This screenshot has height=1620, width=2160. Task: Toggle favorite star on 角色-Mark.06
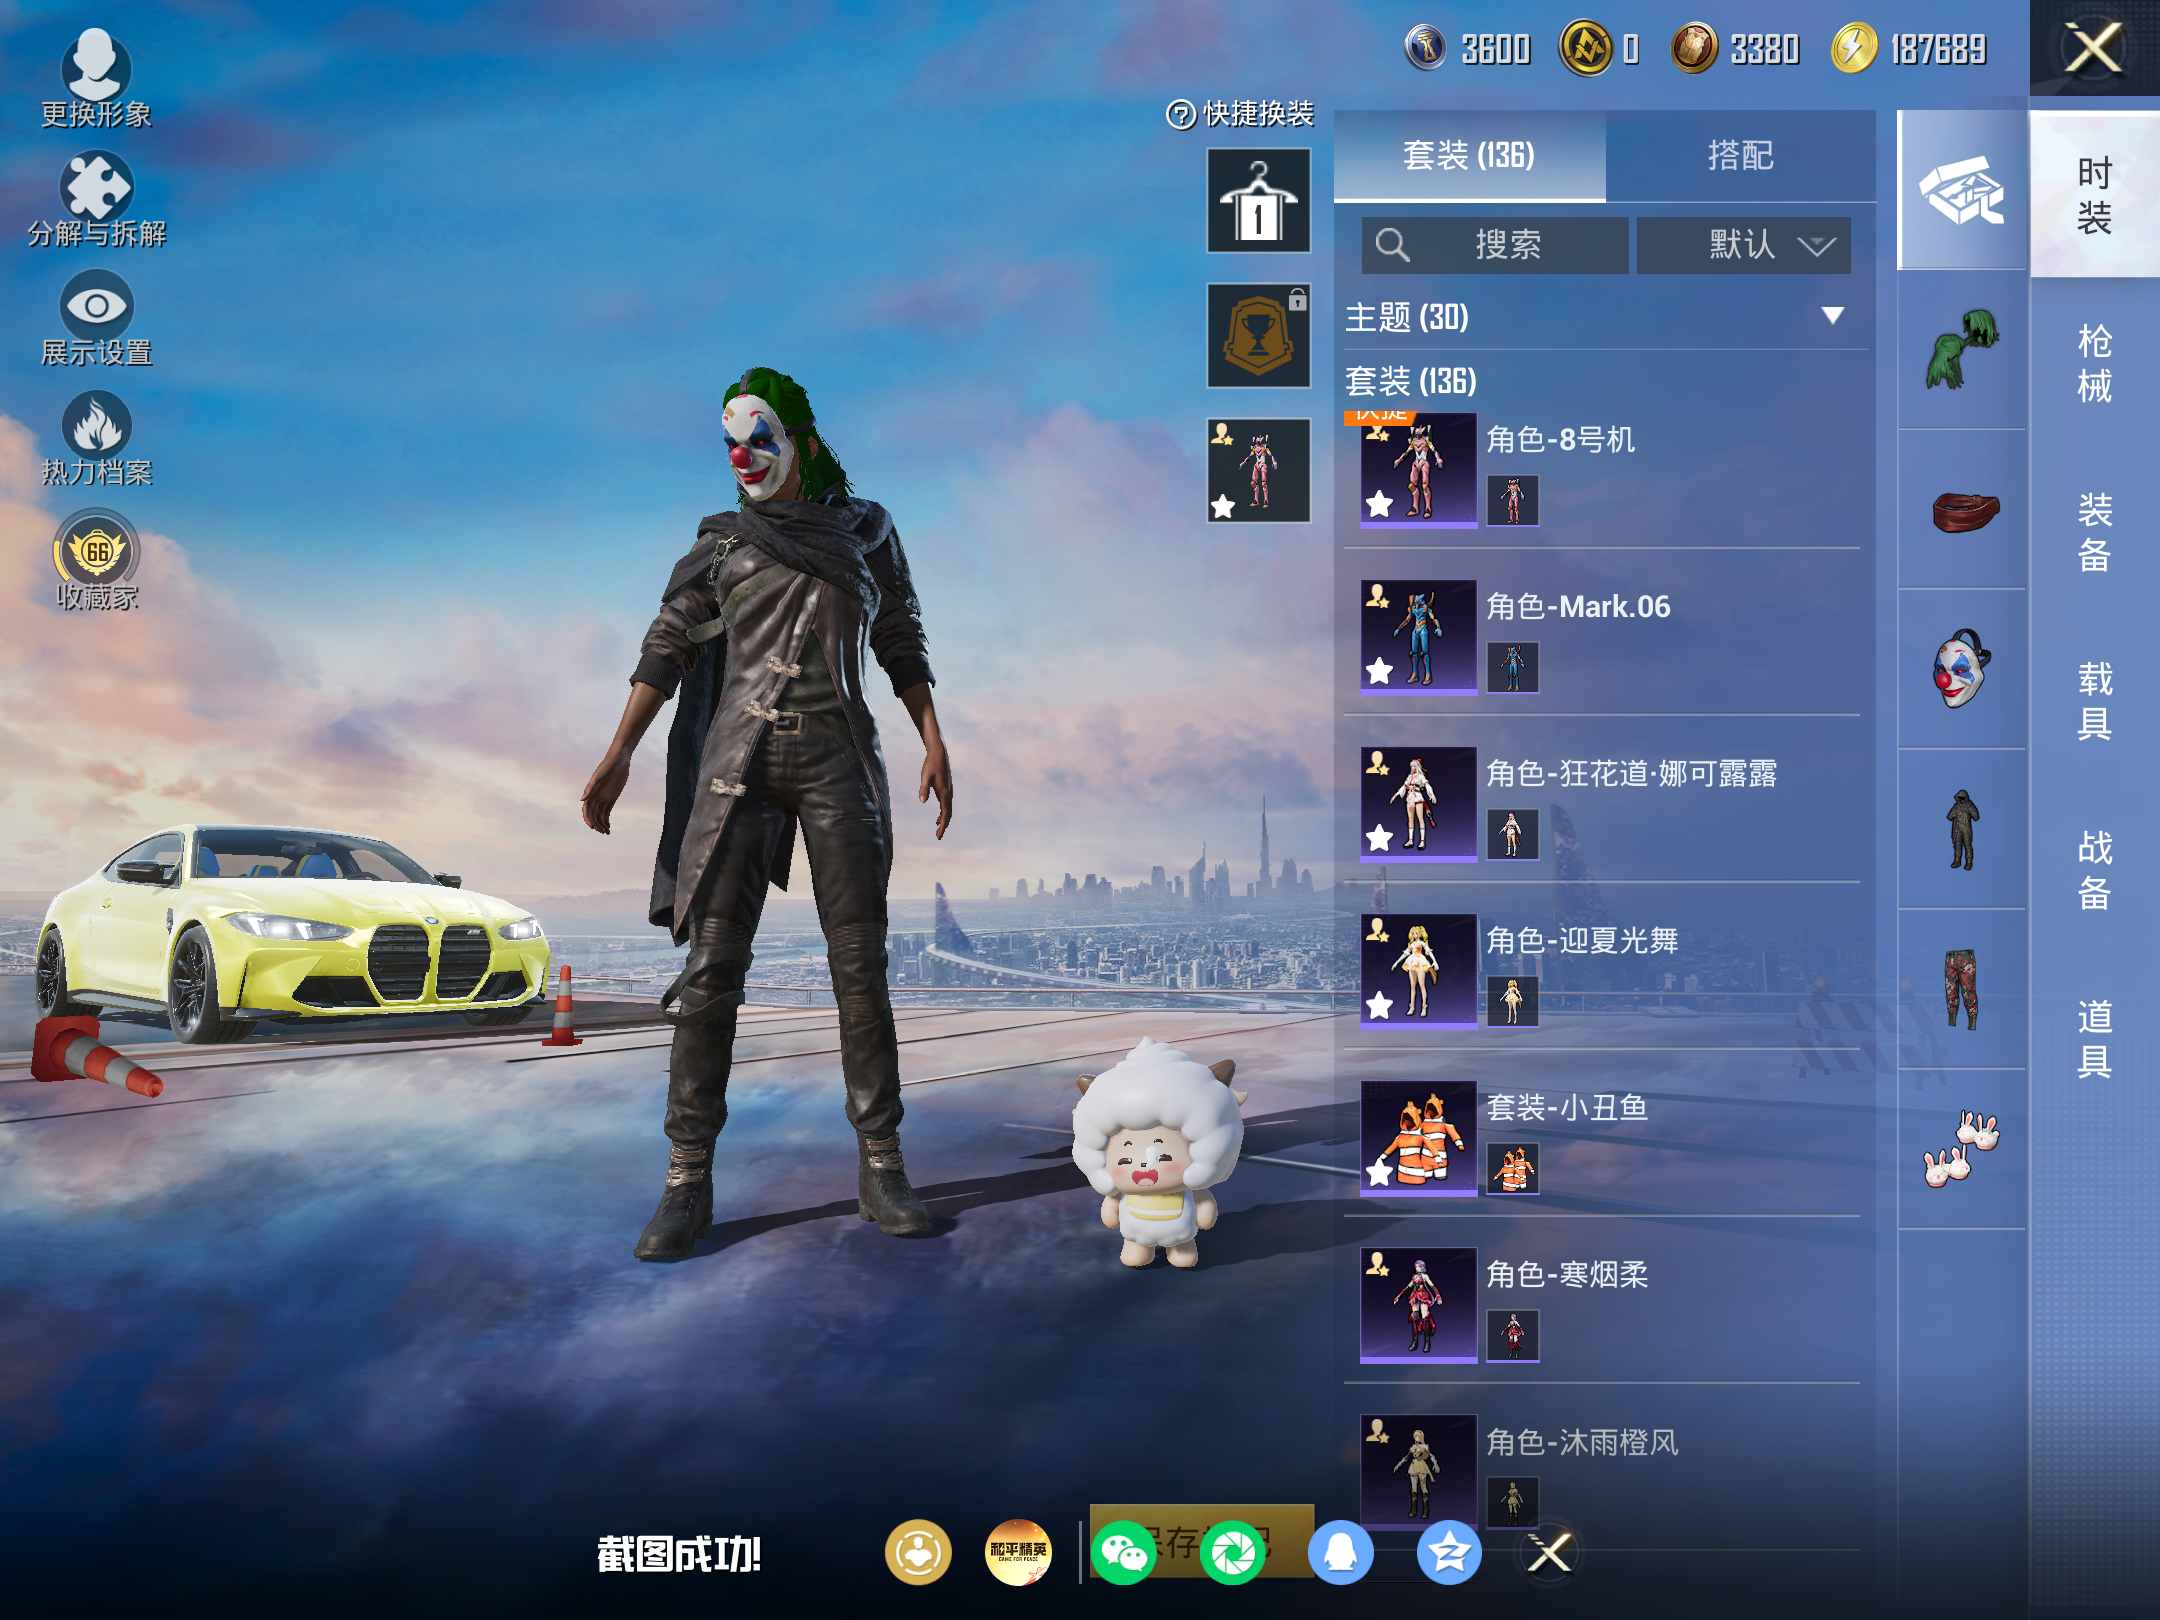click(x=1380, y=671)
